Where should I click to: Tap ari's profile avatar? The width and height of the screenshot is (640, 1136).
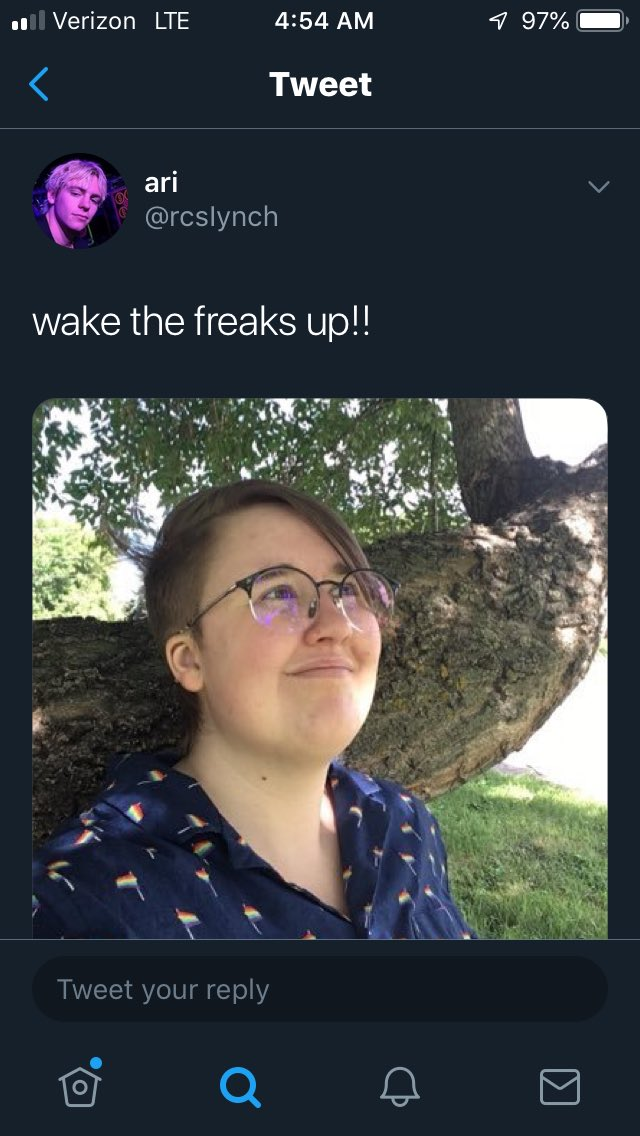[x=80, y=201]
